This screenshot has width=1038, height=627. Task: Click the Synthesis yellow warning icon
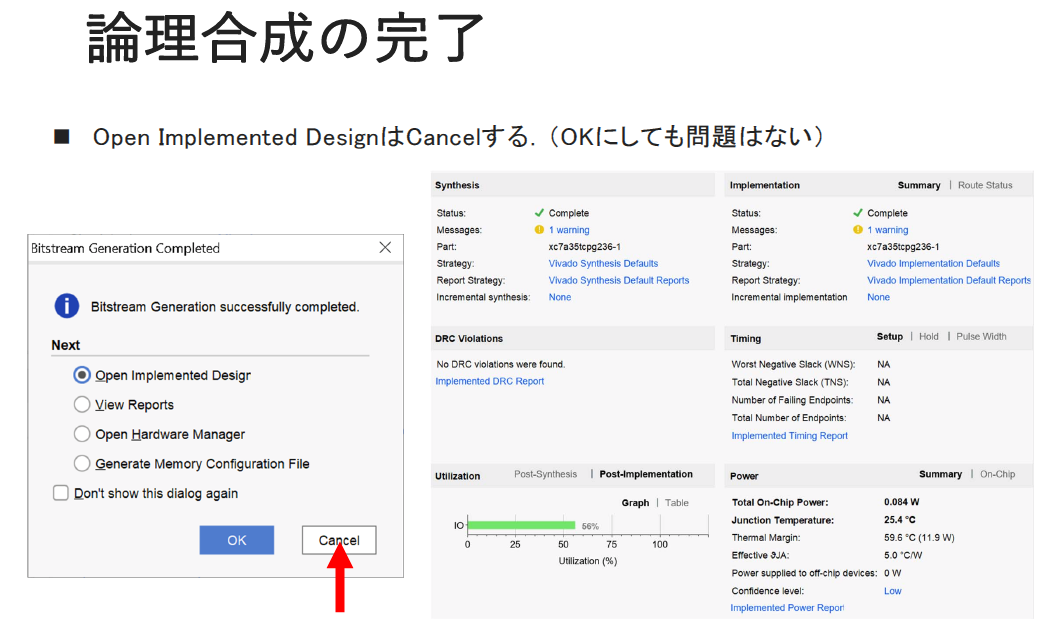coord(539,230)
